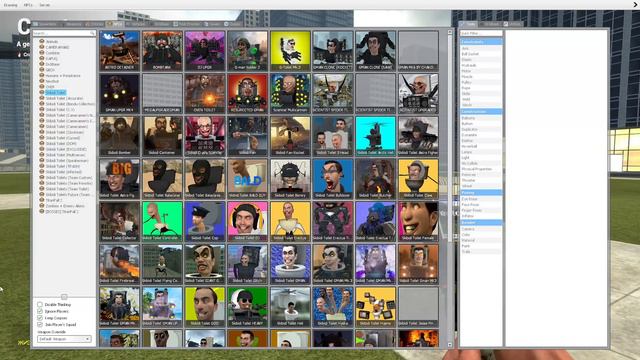Image resolution: width=640 pixels, height=360 pixels.
Task: Pick the Skibidi Toilet HEAVY icon
Action: click(x=247, y=307)
